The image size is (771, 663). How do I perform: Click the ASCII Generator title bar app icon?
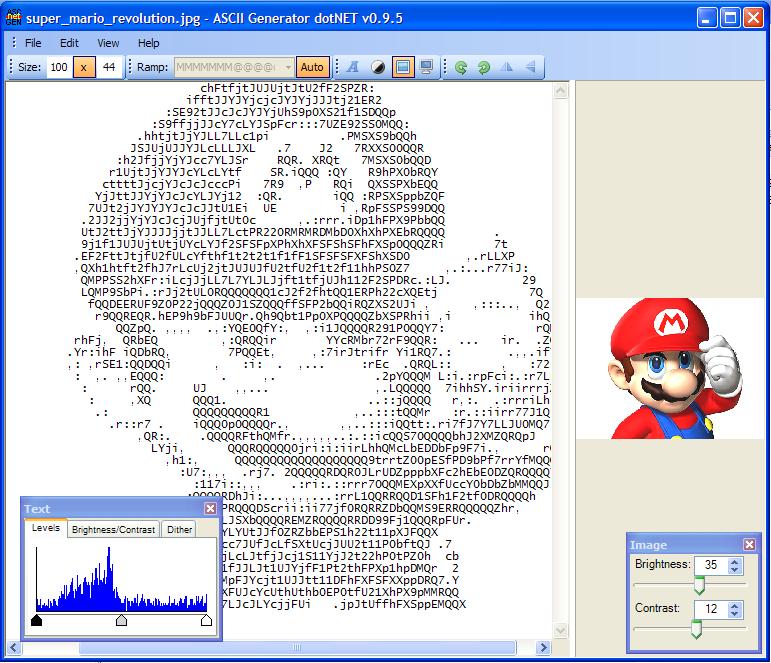pos(13,18)
